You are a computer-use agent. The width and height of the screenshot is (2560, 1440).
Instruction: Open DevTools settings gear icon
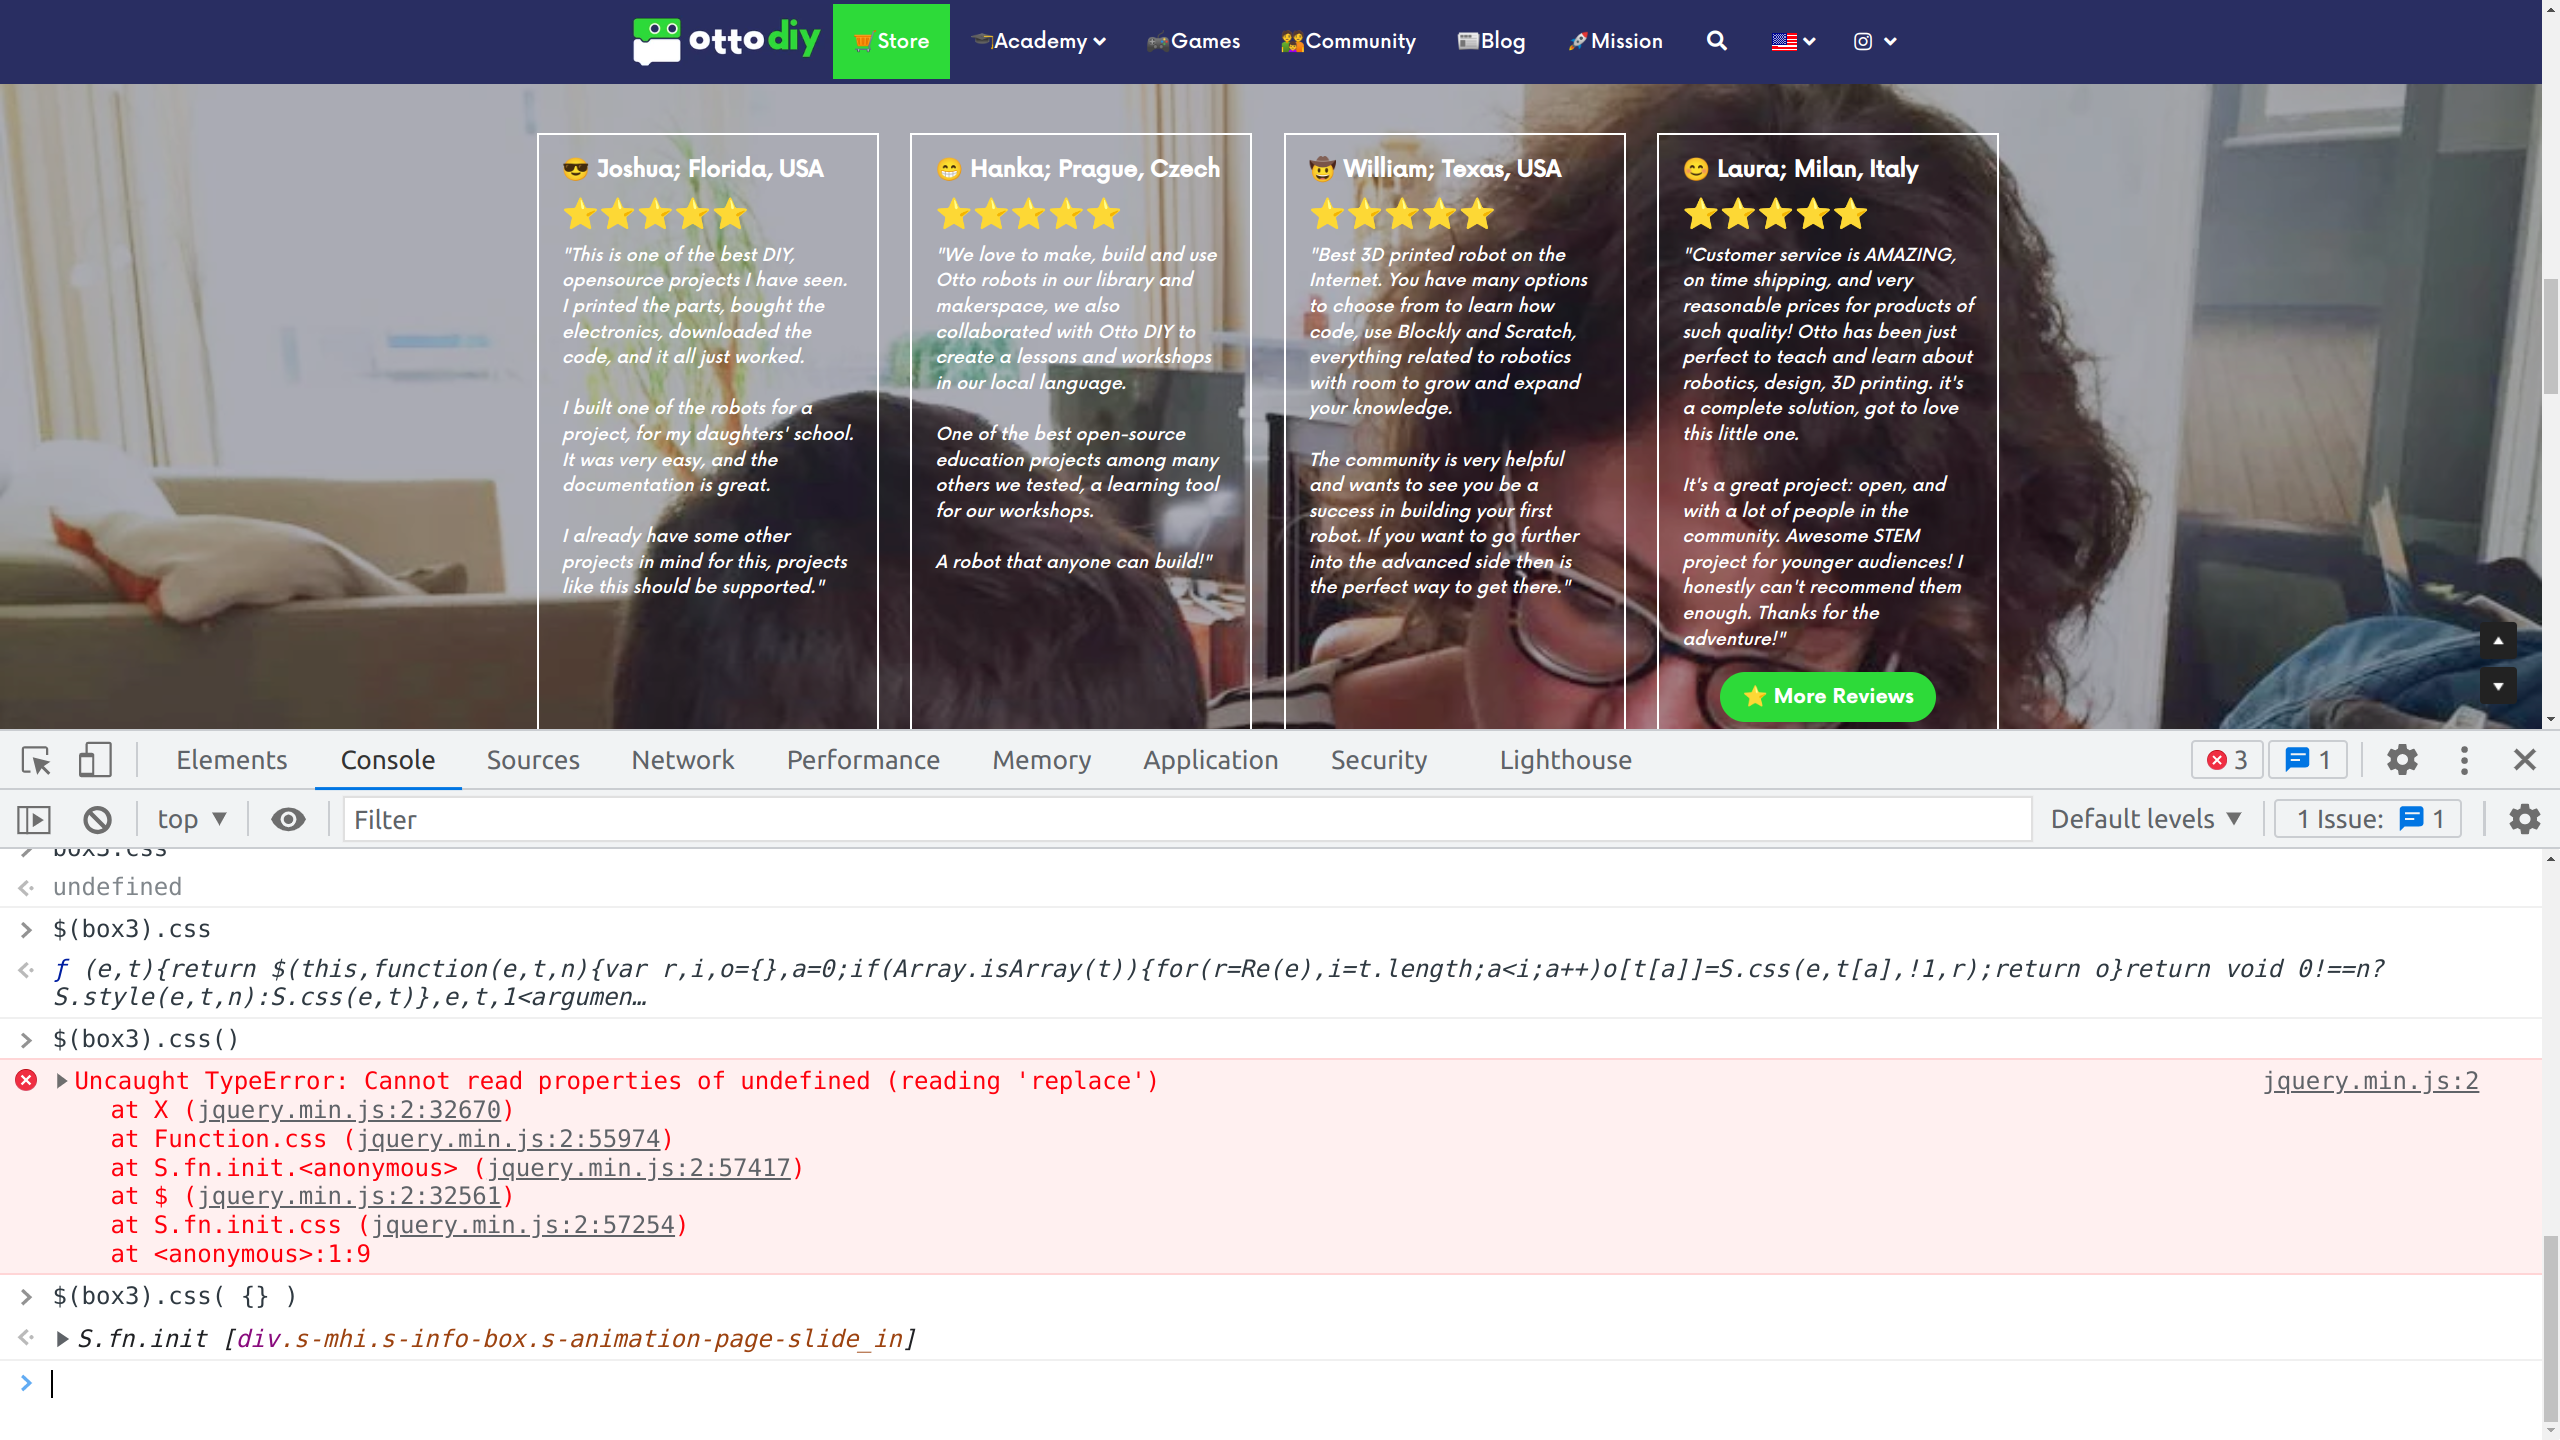pyautogui.click(x=2402, y=760)
